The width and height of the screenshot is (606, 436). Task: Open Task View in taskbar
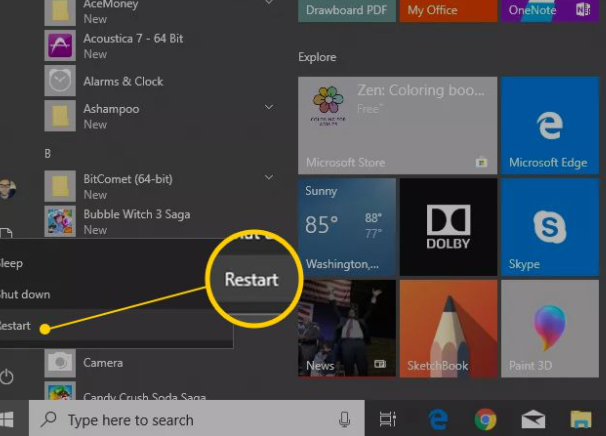(388, 419)
